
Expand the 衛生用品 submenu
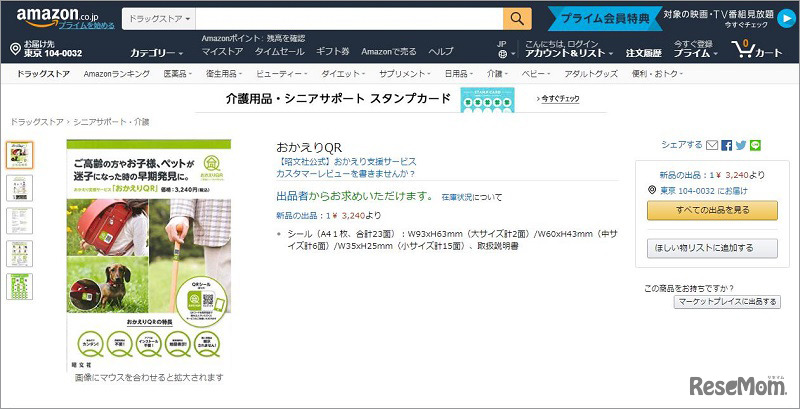click(224, 74)
